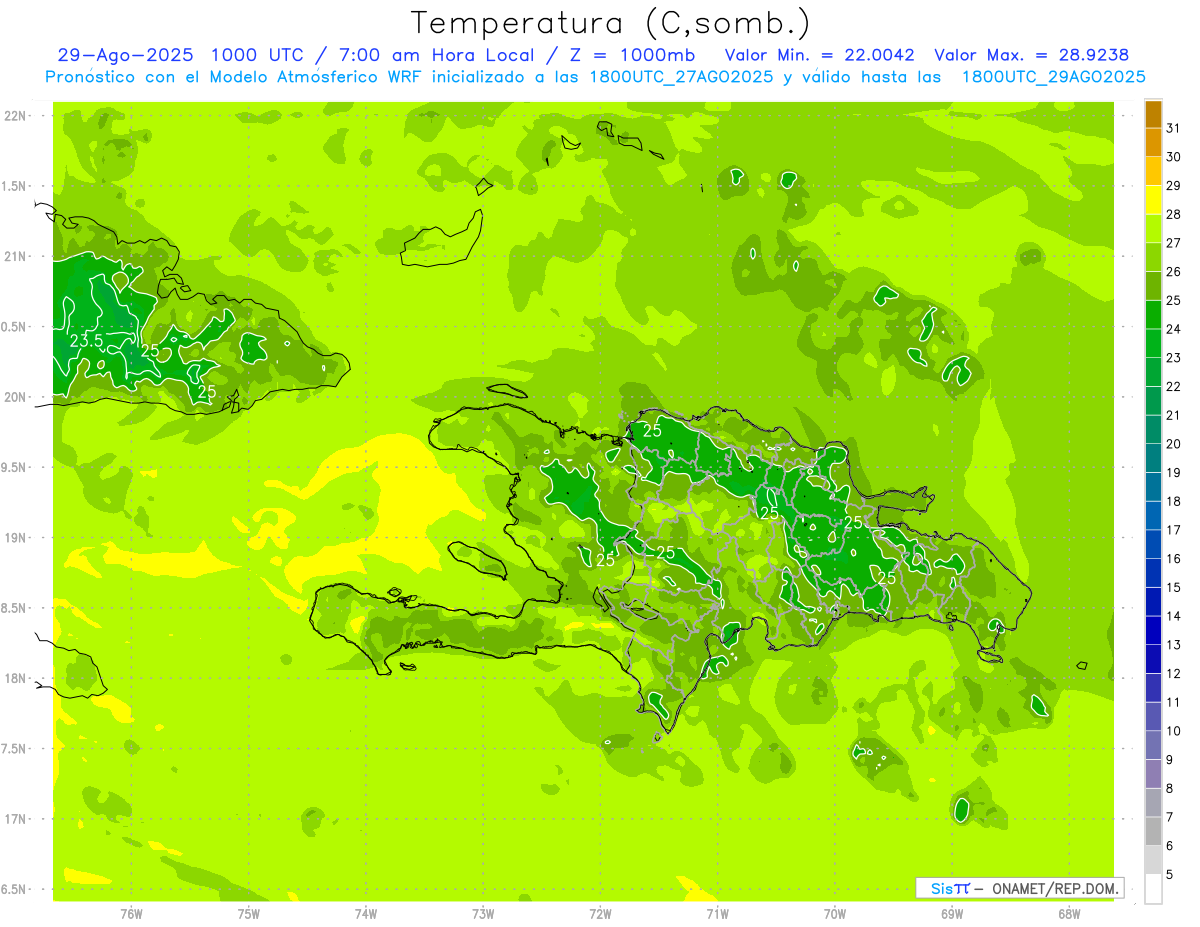Viewport: 1200px width, 927px height.
Task: Click the 18N latitude axis label
Action: pyautogui.click(x=16, y=678)
